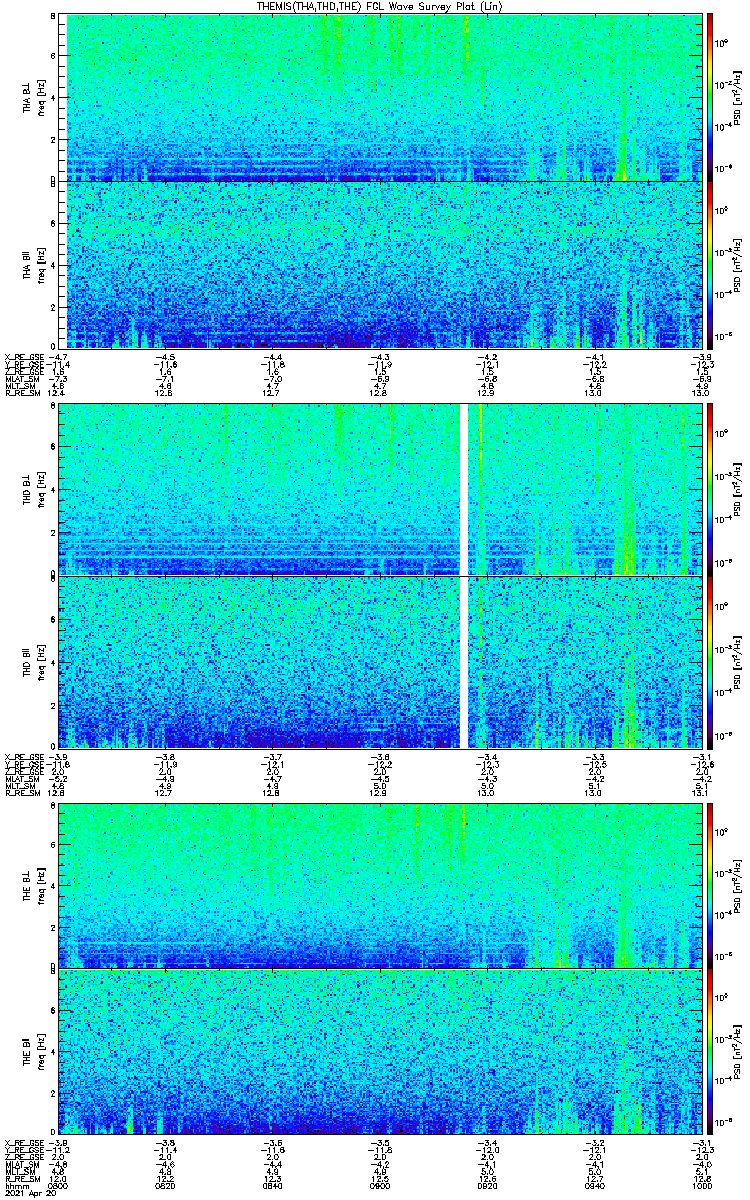Click the 'THD B∥ freq [Hz]' axis label
Viewport: 750px width, 1200px height.
(x=34, y=662)
